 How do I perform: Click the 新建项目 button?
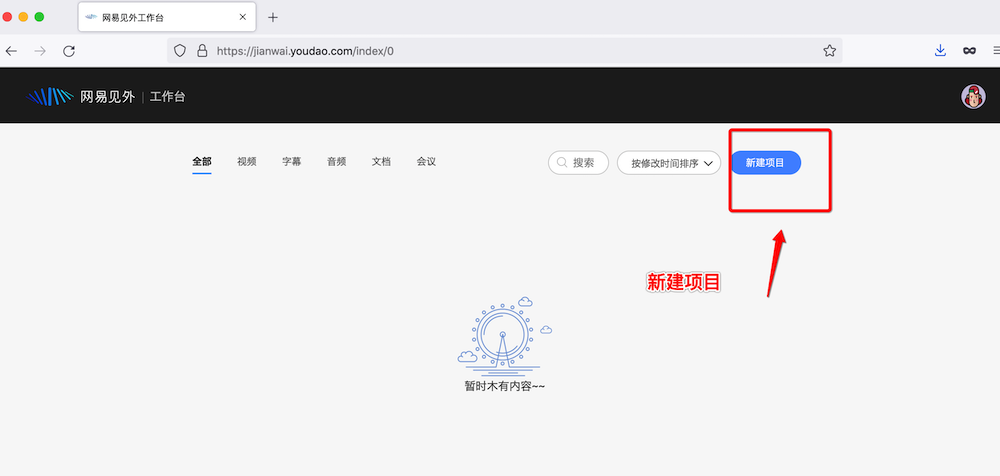coord(765,163)
